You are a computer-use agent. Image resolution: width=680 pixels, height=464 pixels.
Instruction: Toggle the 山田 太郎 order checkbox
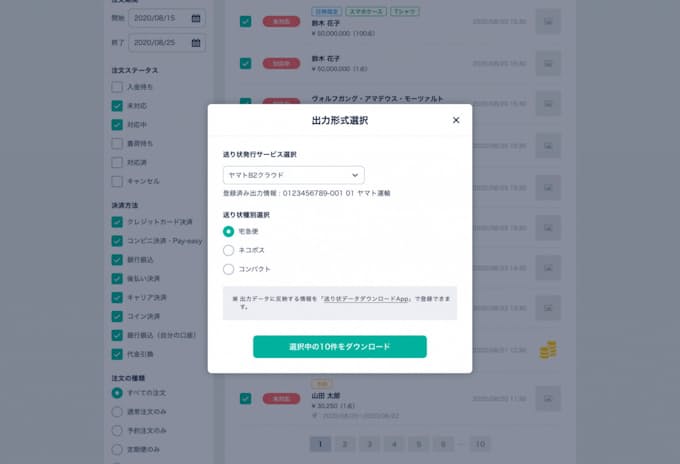[246, 398]
